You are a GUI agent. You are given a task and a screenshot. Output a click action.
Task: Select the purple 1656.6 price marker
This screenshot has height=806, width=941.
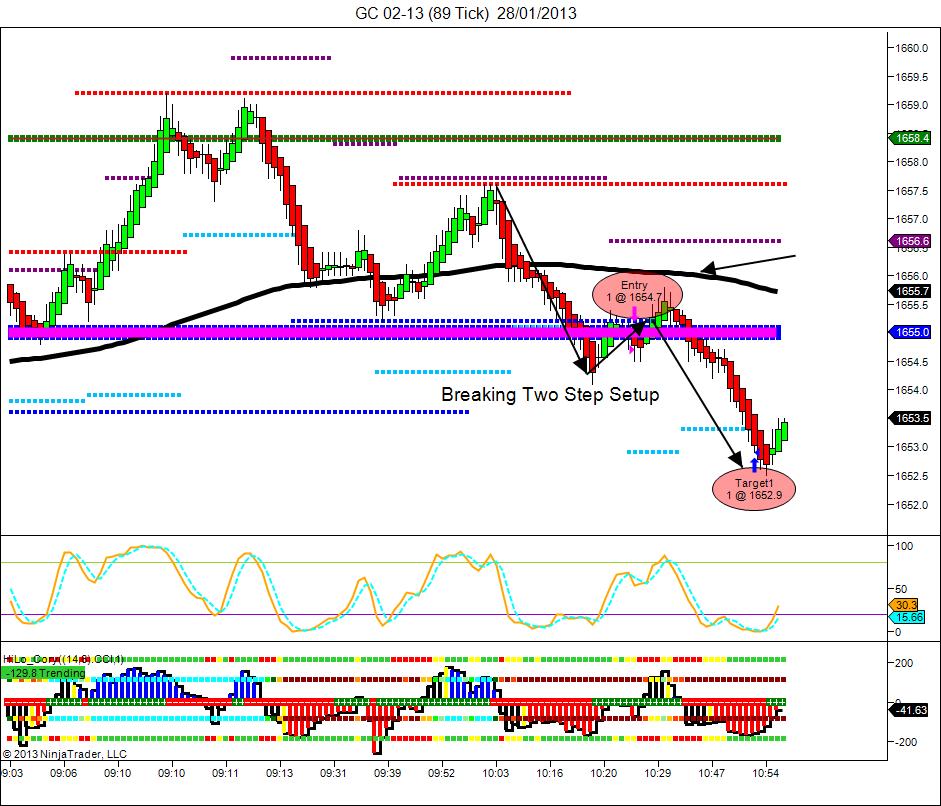click(x=910, y=241)
